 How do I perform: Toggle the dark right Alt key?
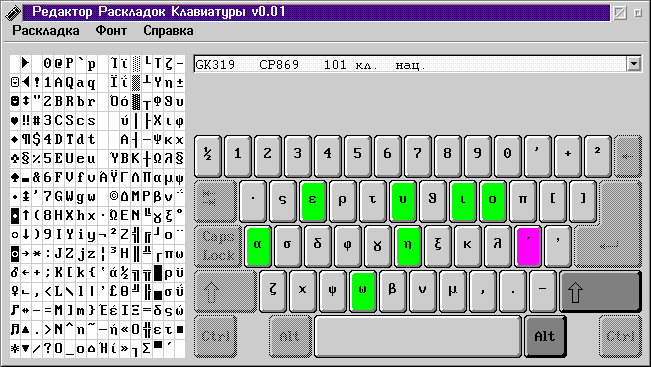pos(545,336)
